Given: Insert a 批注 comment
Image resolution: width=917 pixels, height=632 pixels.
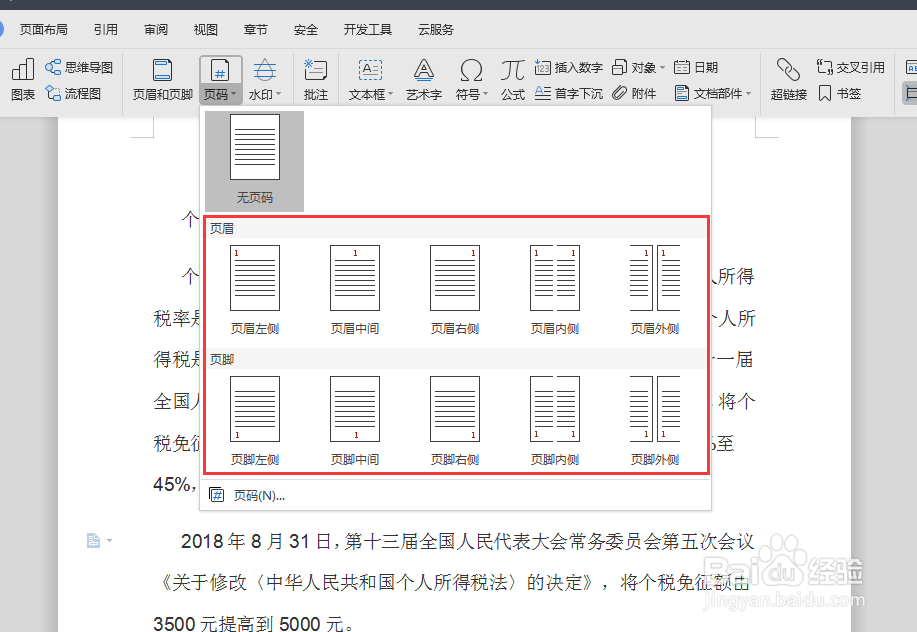Looking at the screenshot, I should [x=316, y=80].
